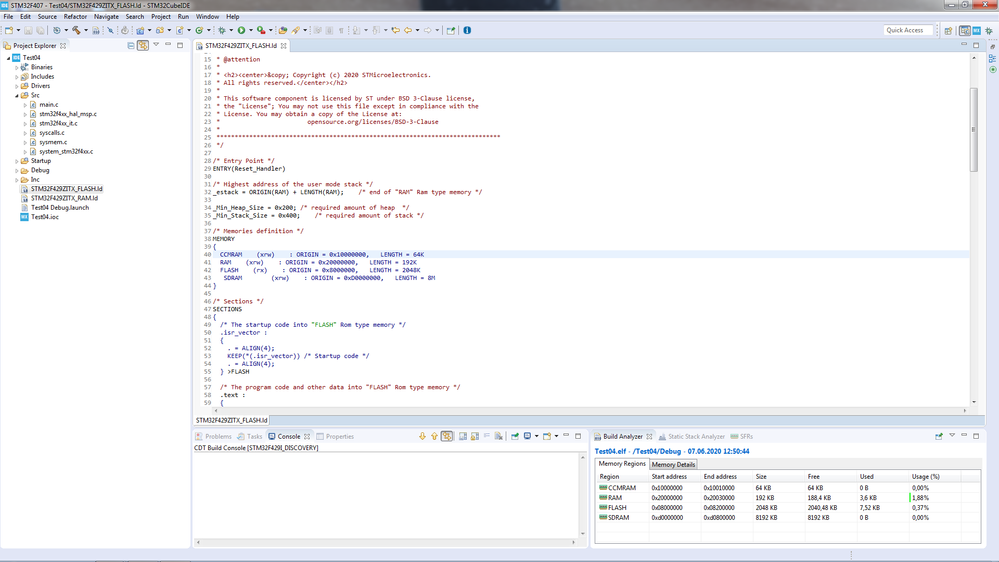Screen dimensions: 999x562
Task: Switch to Static Stack Analyzer tab
Action: (692, 436)
